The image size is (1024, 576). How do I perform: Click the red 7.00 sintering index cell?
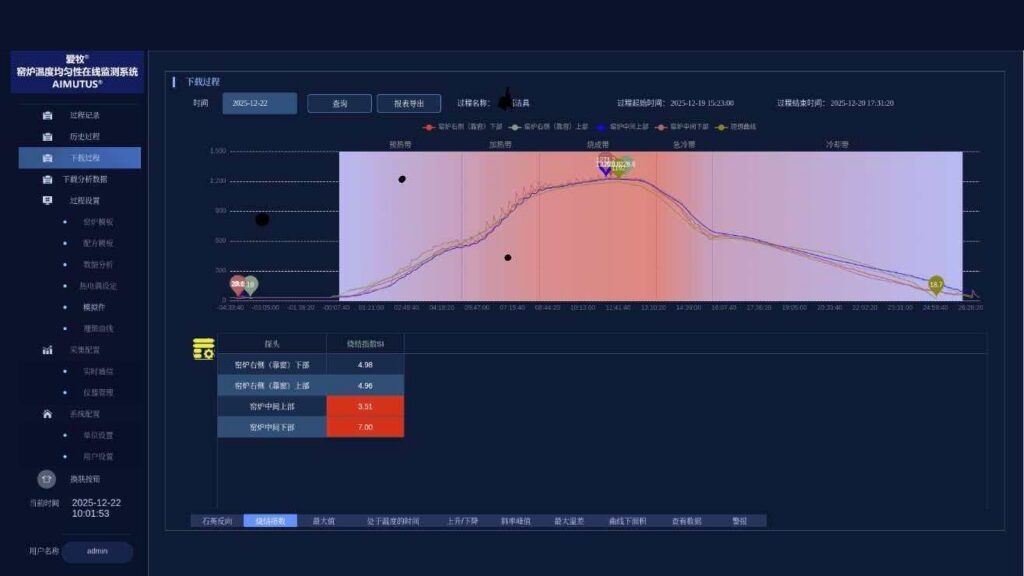click(365, 427)
